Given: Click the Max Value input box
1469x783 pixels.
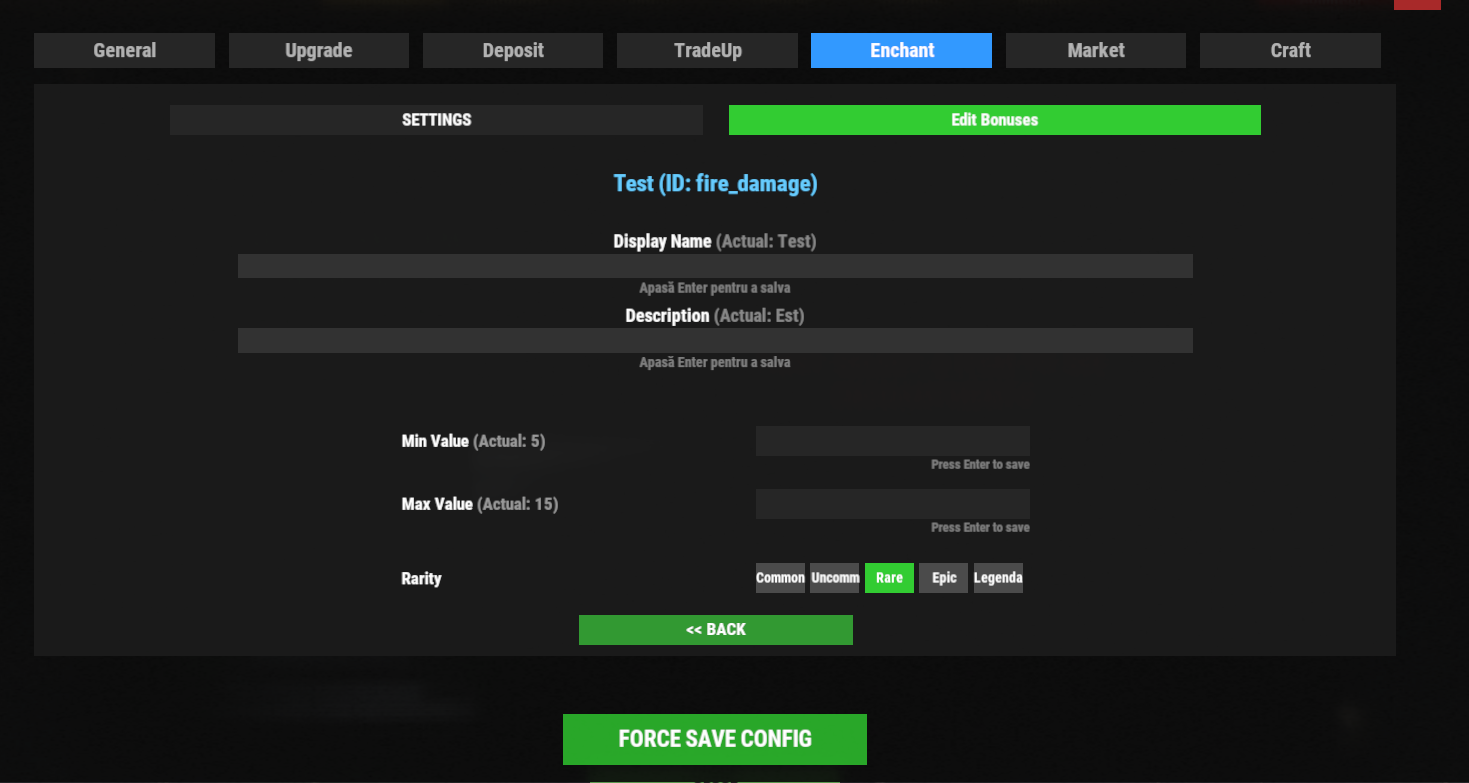Looking at the screenshot, I should [x=892, y=504].
